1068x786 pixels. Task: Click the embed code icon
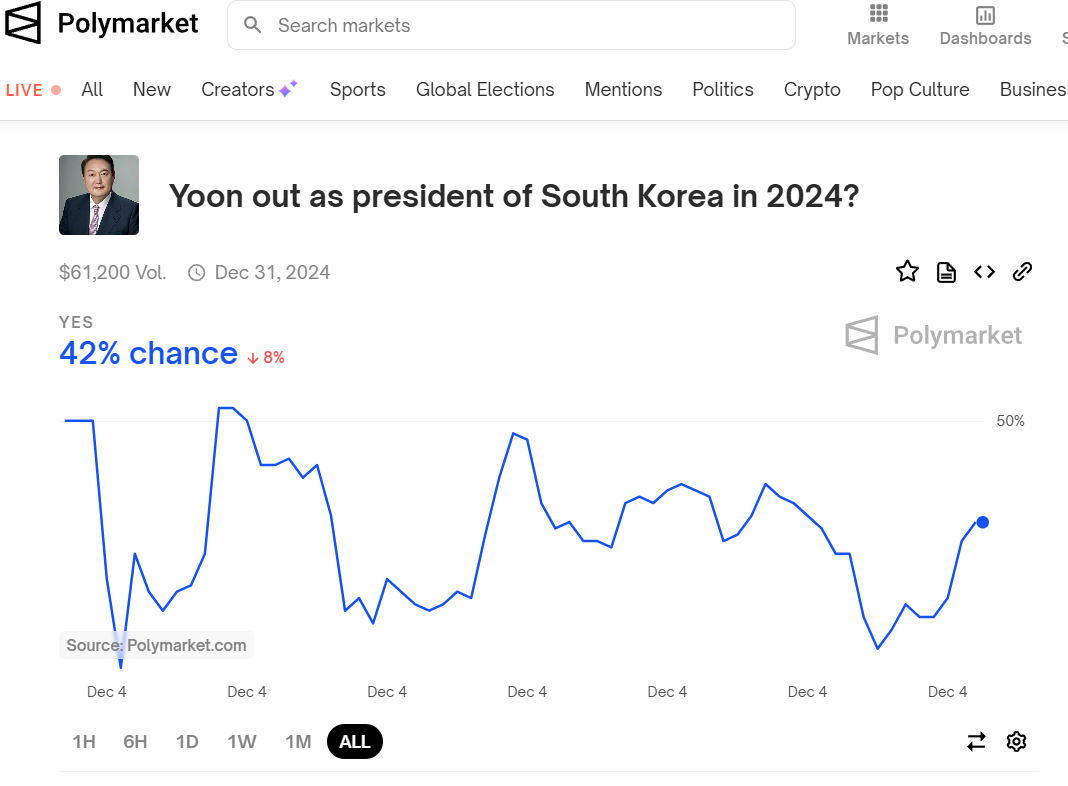(984, 271)
